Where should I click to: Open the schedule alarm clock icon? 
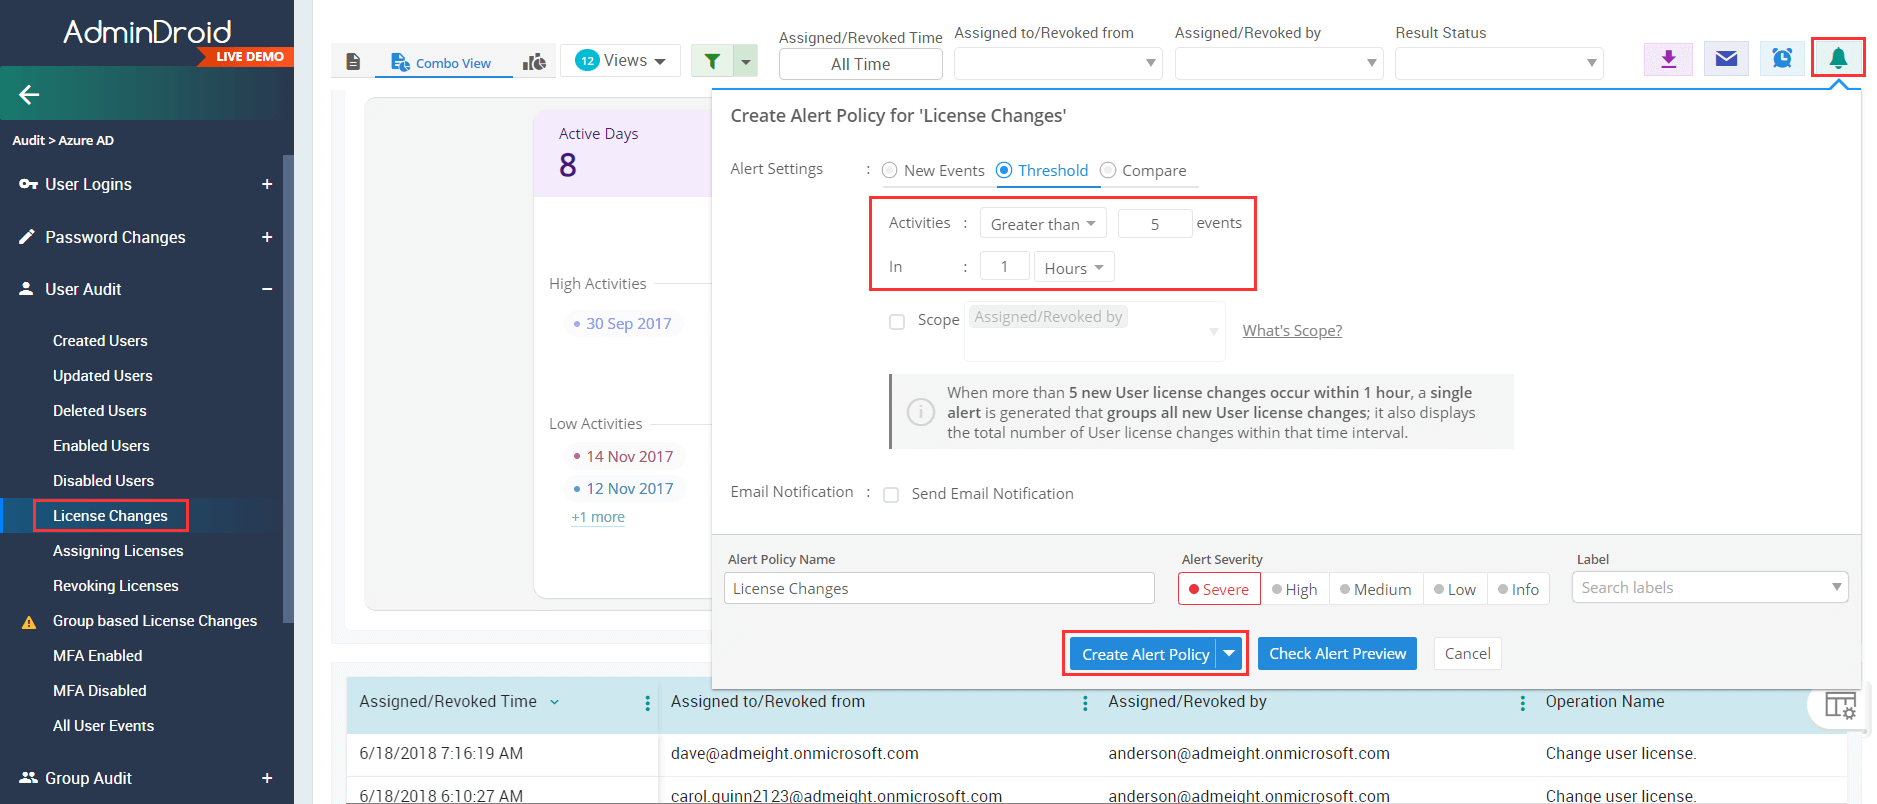pos(1782,59)
